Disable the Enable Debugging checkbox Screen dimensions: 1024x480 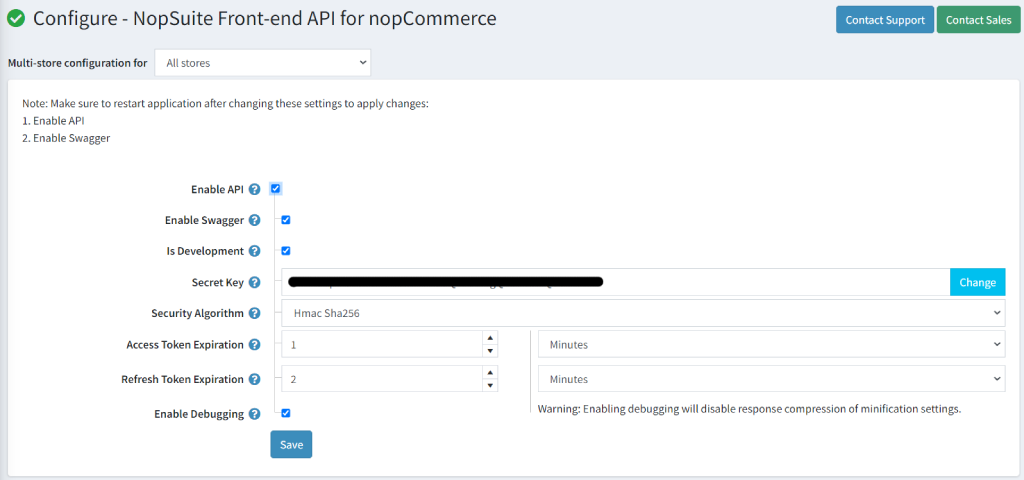click(286, 413)
